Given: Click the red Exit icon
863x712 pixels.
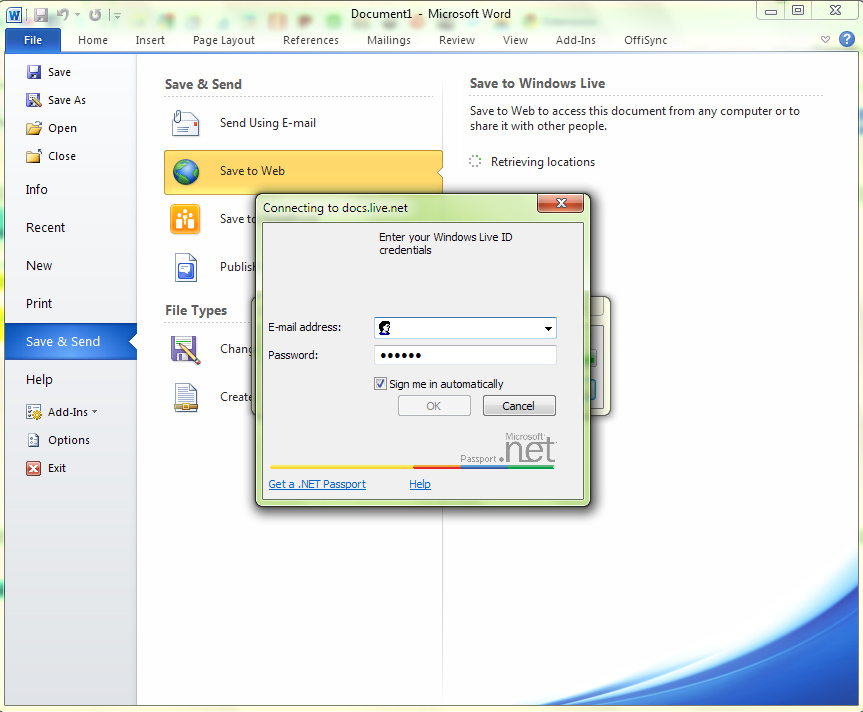Looking at the screenshot, I should [x=34, y=468].
